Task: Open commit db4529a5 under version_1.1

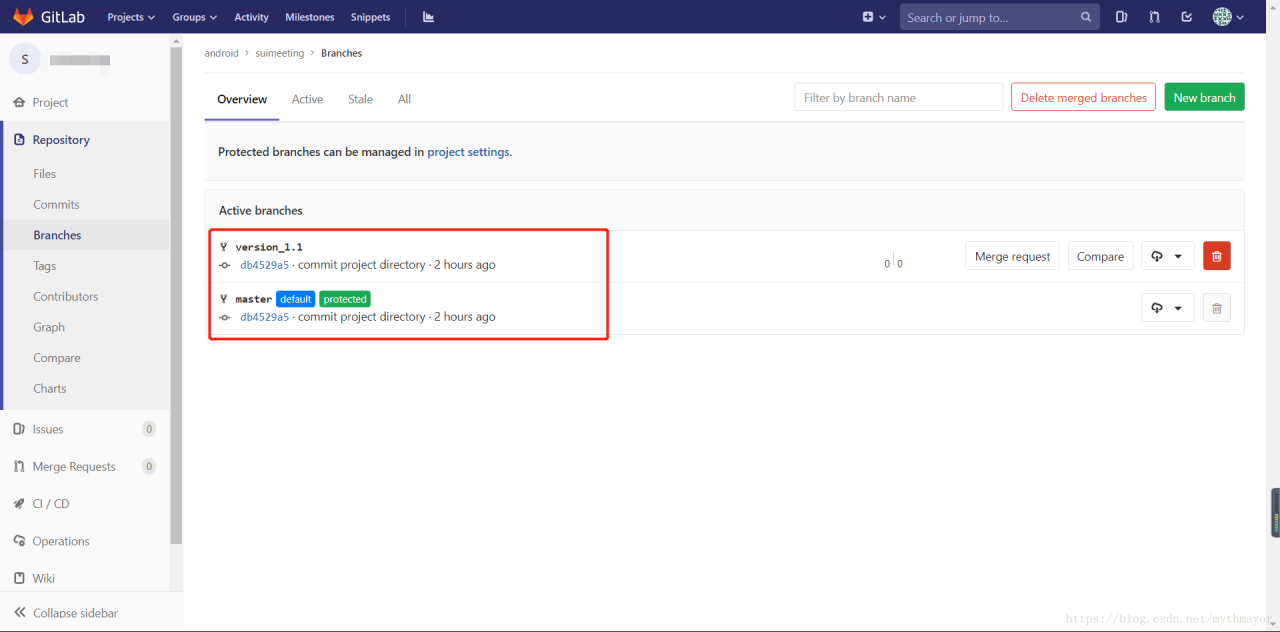Action: (264, 265)
